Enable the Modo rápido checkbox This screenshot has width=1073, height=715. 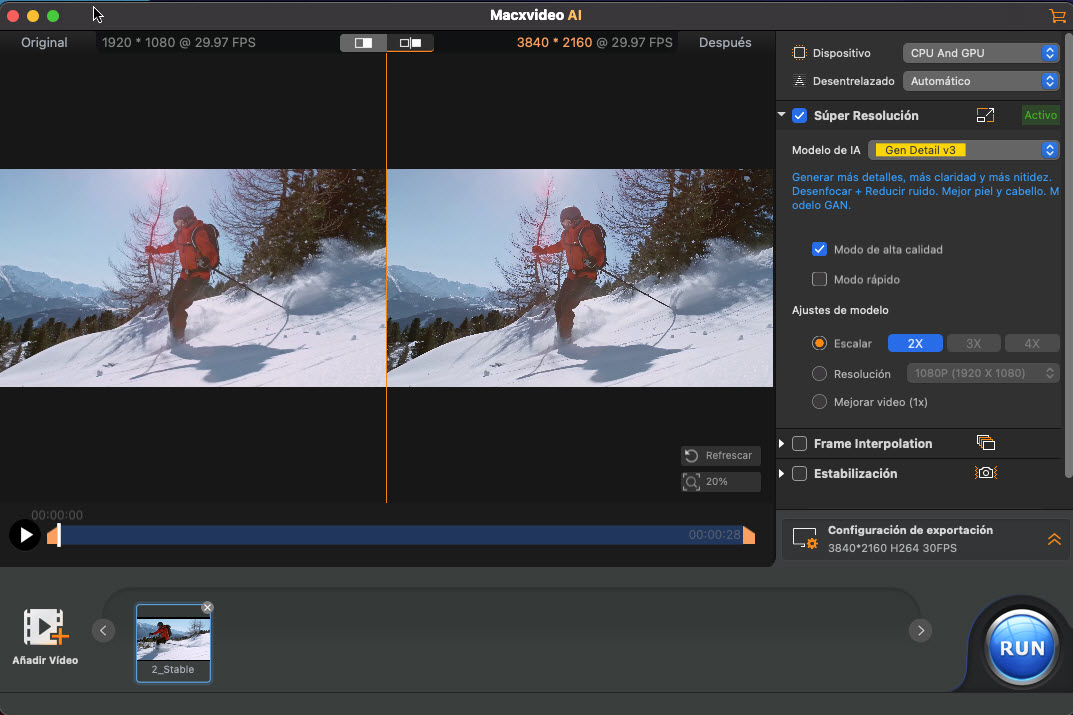[x=820, y=280]
